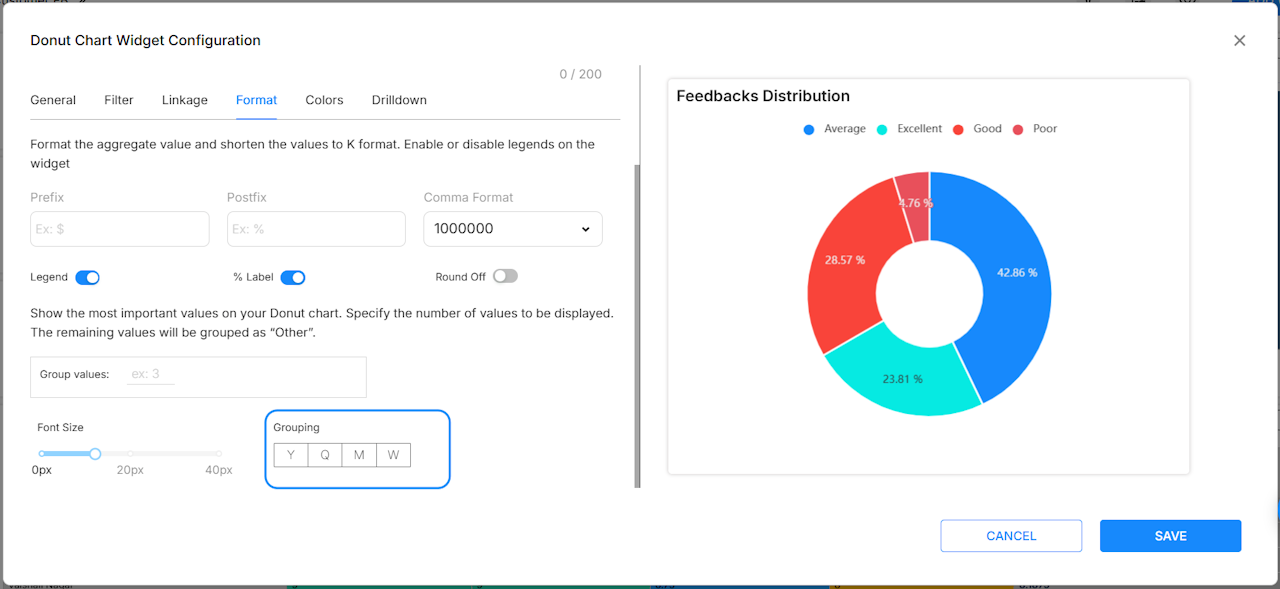
Task: Select the Y grouping option
Action: pyautogui.click(x=291, y=455)
